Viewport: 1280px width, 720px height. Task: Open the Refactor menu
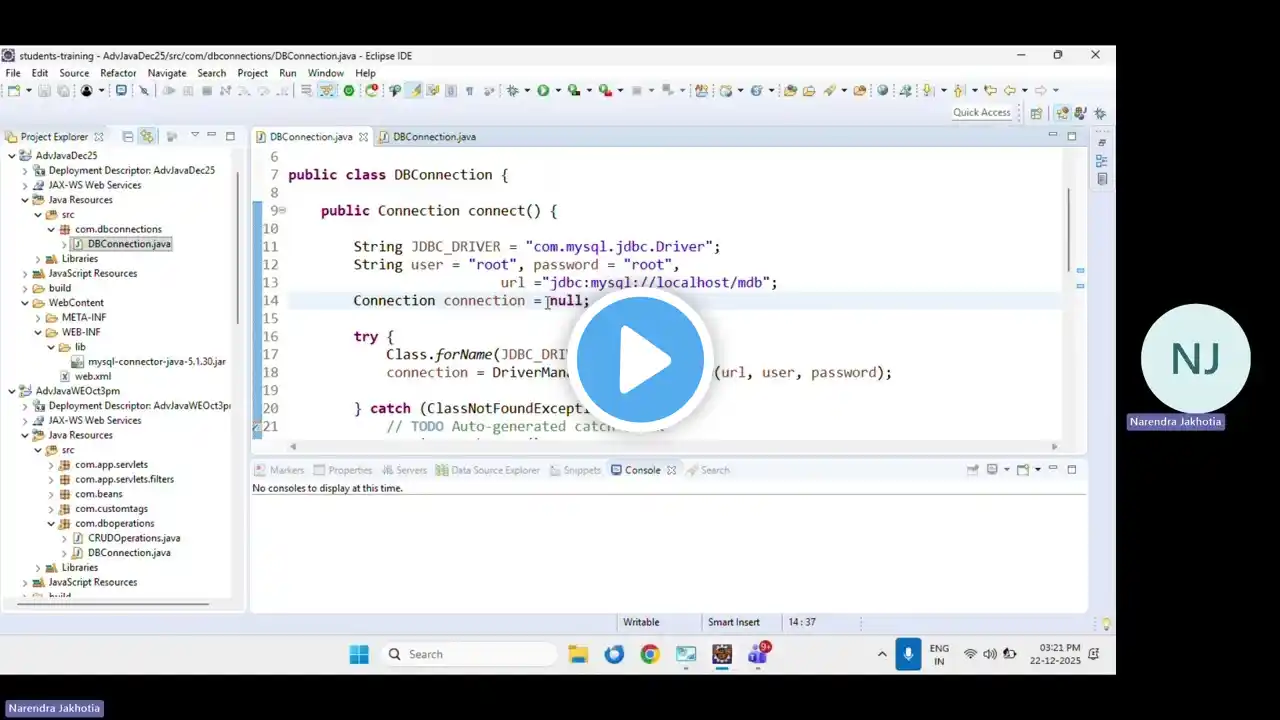(118, 73)
